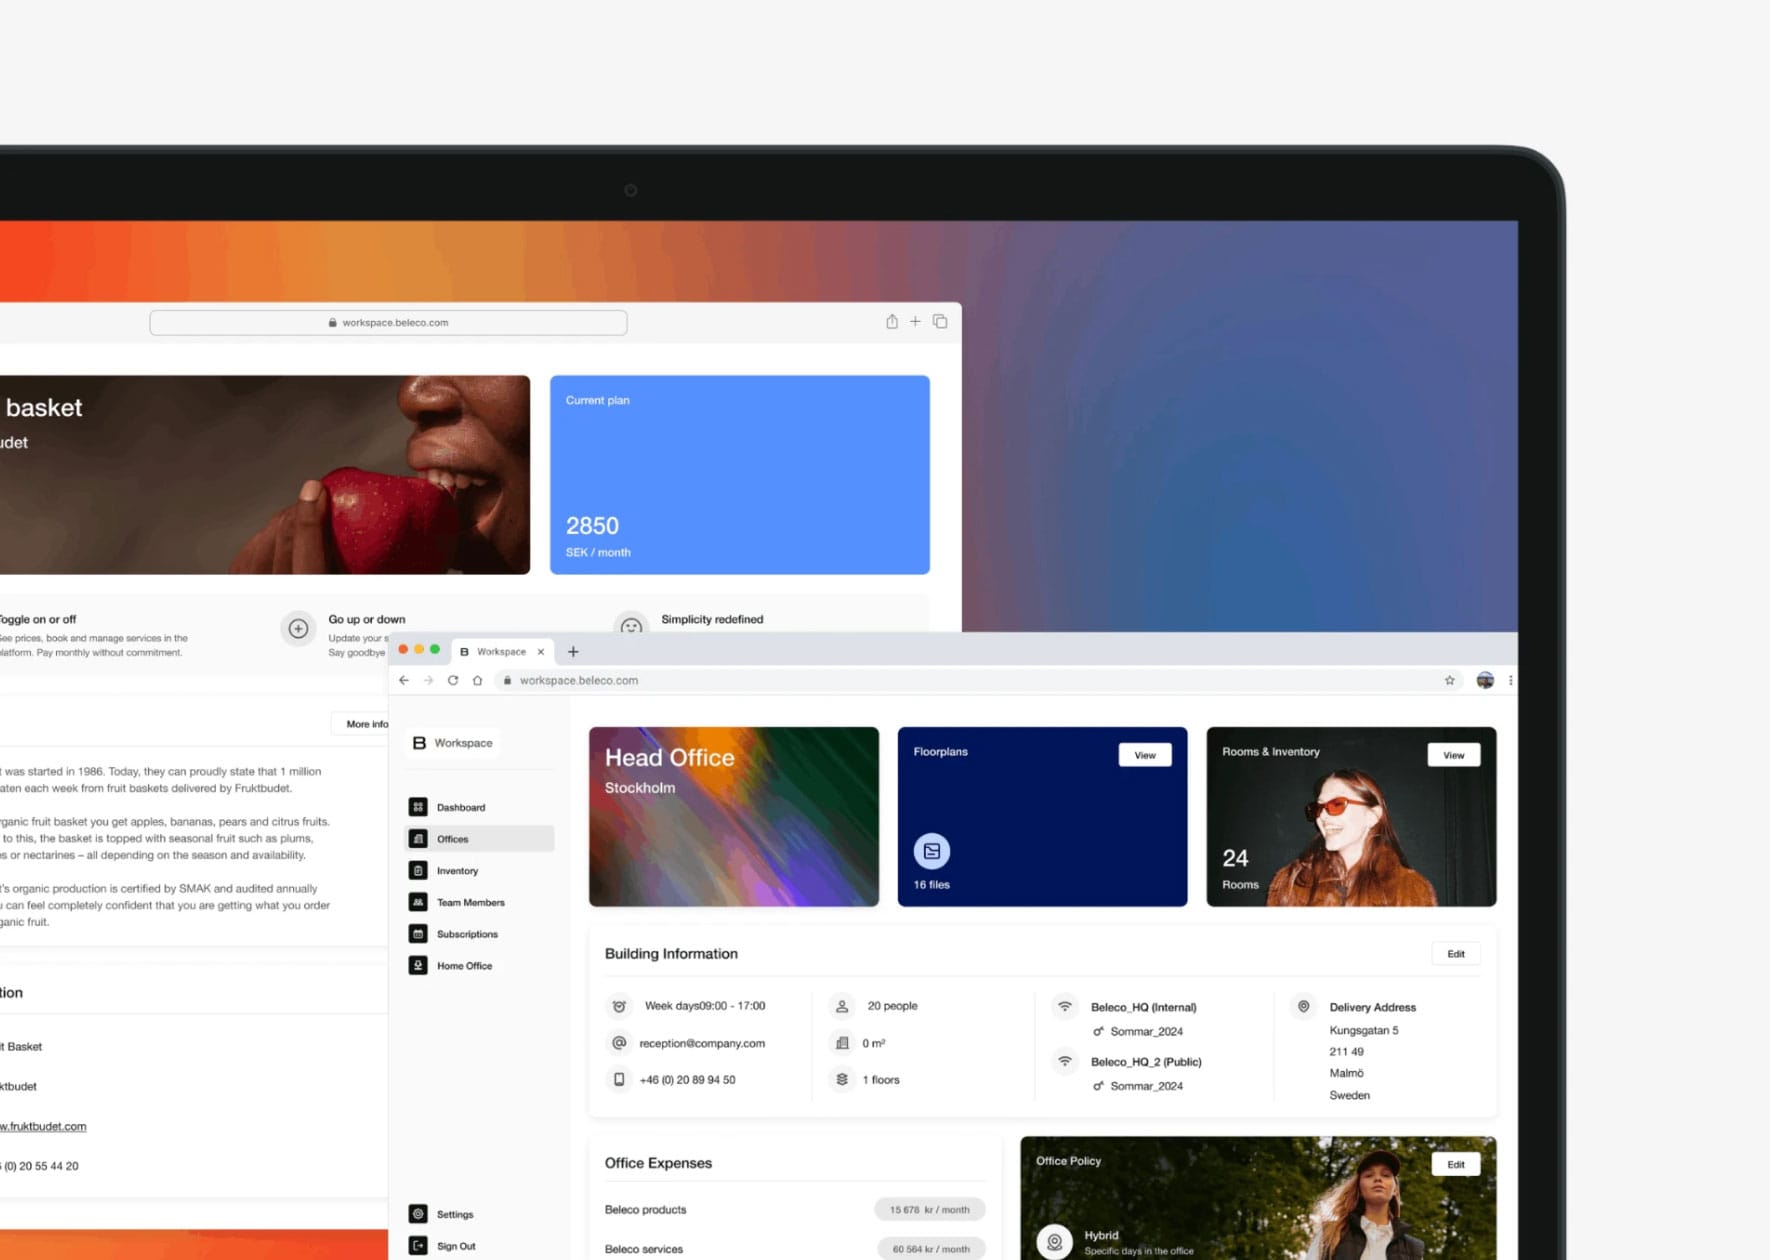
Task: Click the Safari address bar in back window
Action: click(x=388, y=322)
